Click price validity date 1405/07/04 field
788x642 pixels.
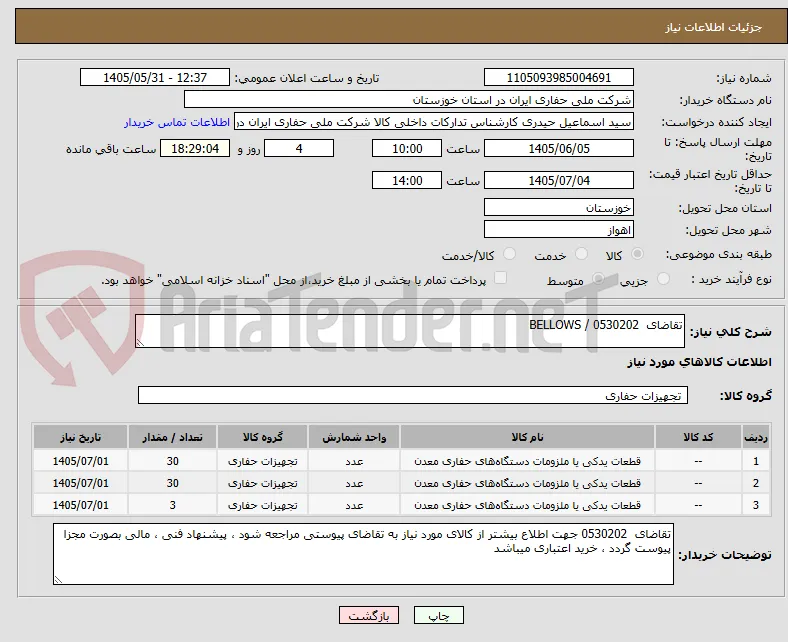click(x=558, y=180)
